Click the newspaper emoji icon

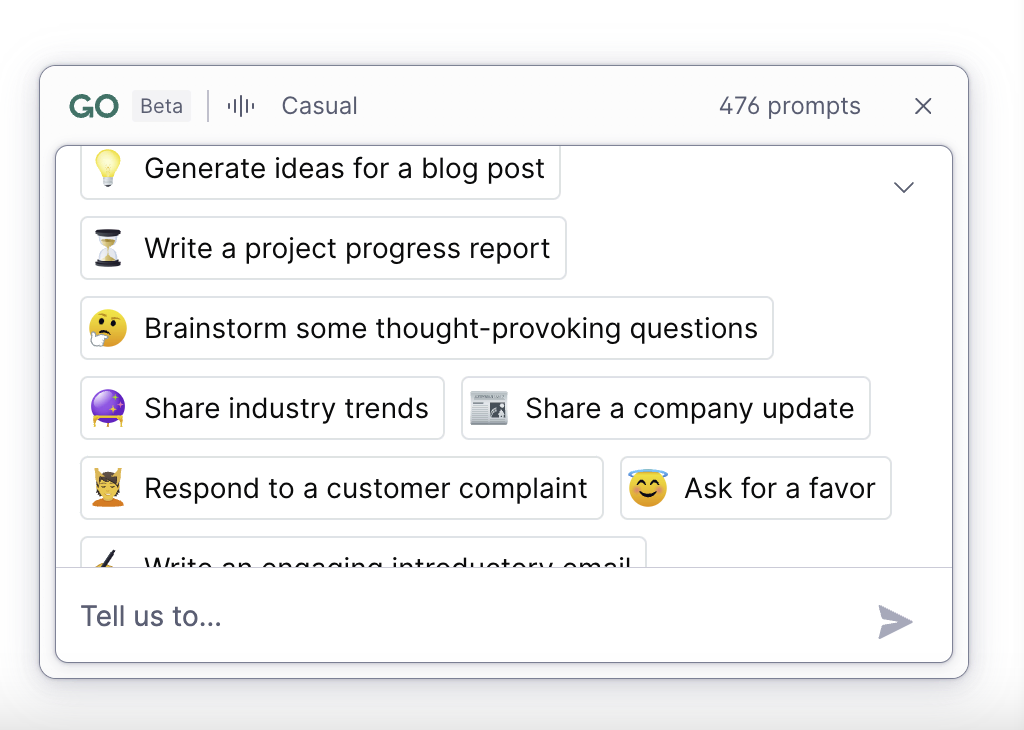pos(489,408)
